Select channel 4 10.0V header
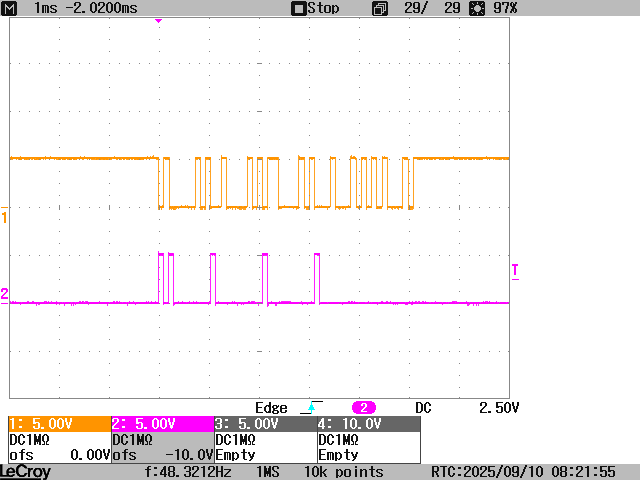This screenshot has height=480, width=640. [x=369, y=424]
